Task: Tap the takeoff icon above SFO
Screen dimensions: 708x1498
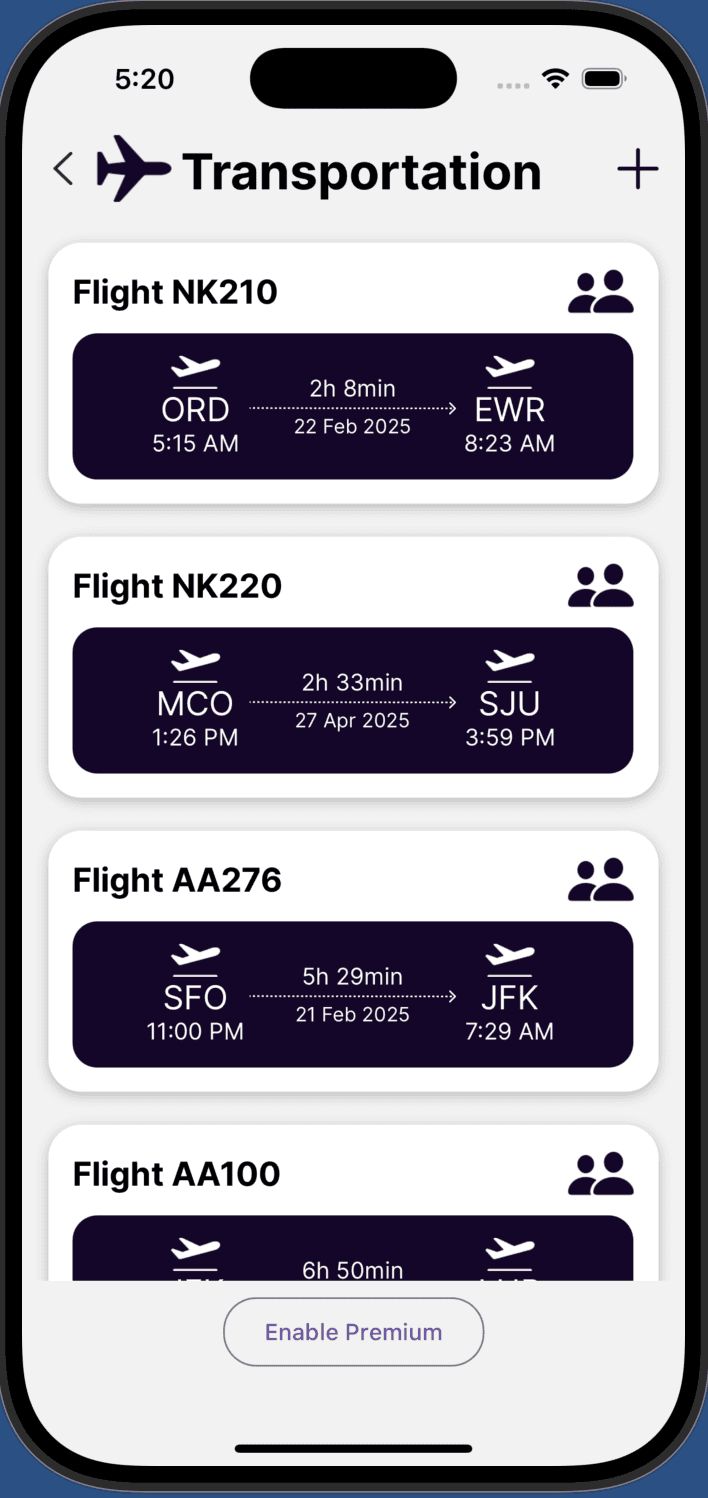Action: tap(195, 956)
